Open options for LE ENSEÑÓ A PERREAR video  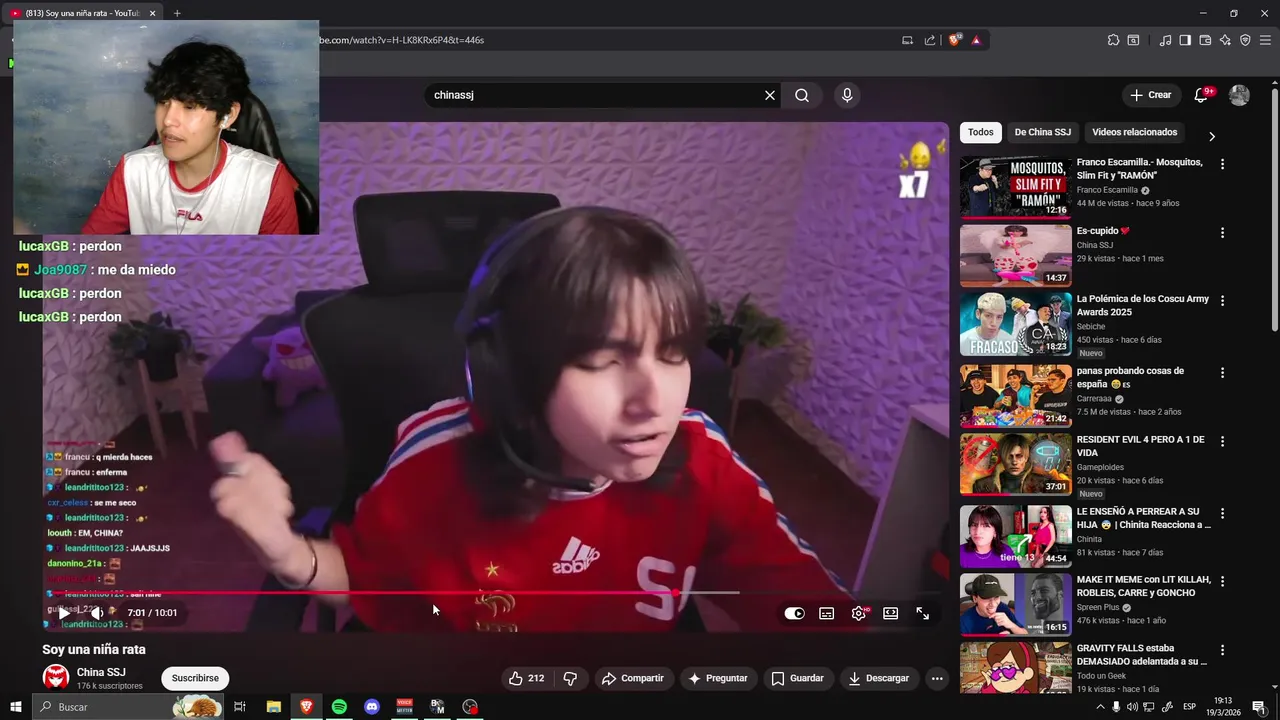1222,513
